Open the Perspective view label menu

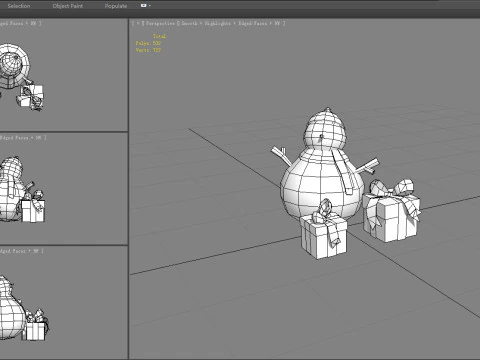tap(160, 23)
